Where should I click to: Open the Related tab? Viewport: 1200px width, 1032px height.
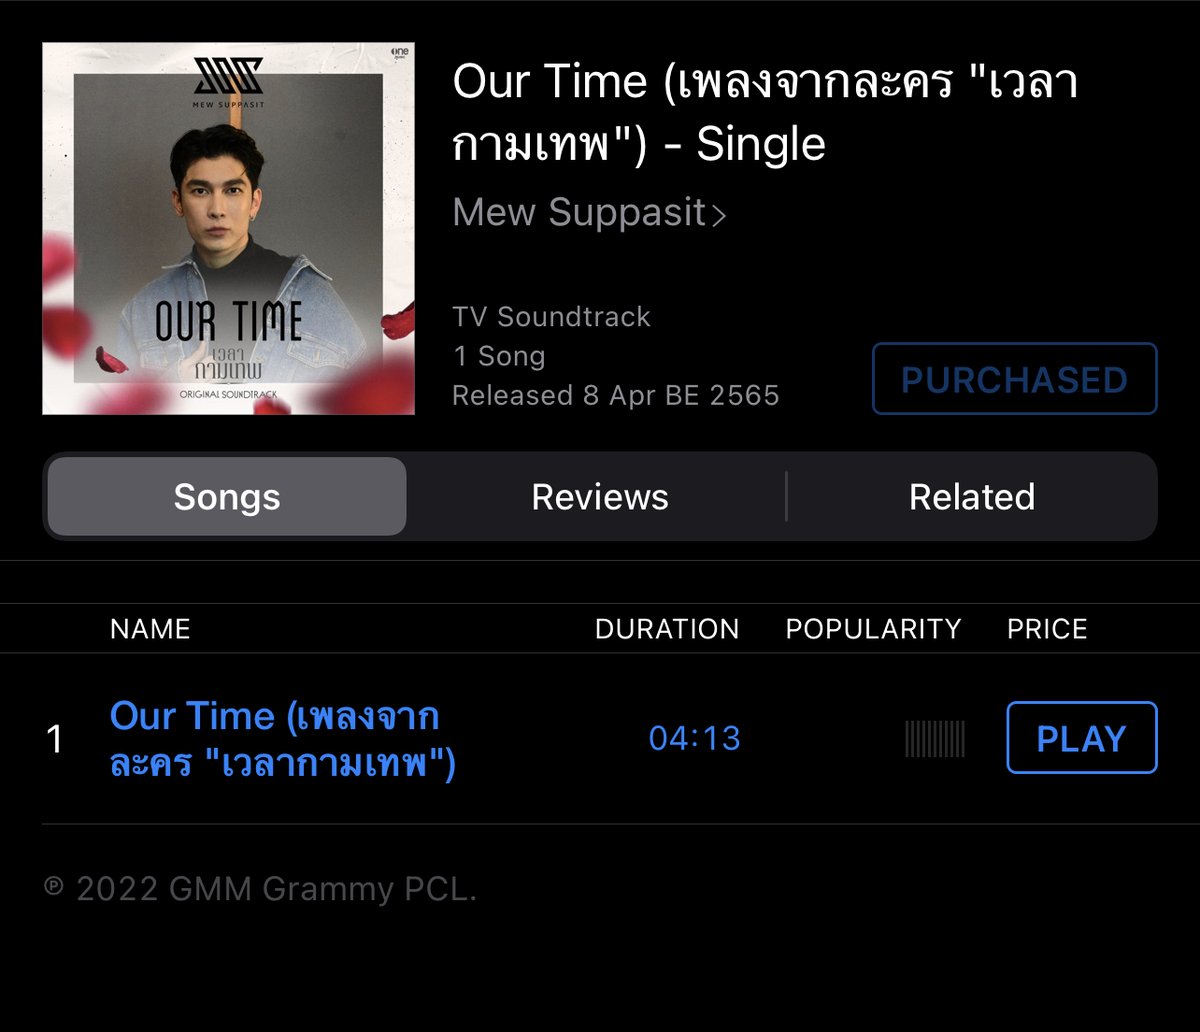pyautogui.click(x=972, y=497)
